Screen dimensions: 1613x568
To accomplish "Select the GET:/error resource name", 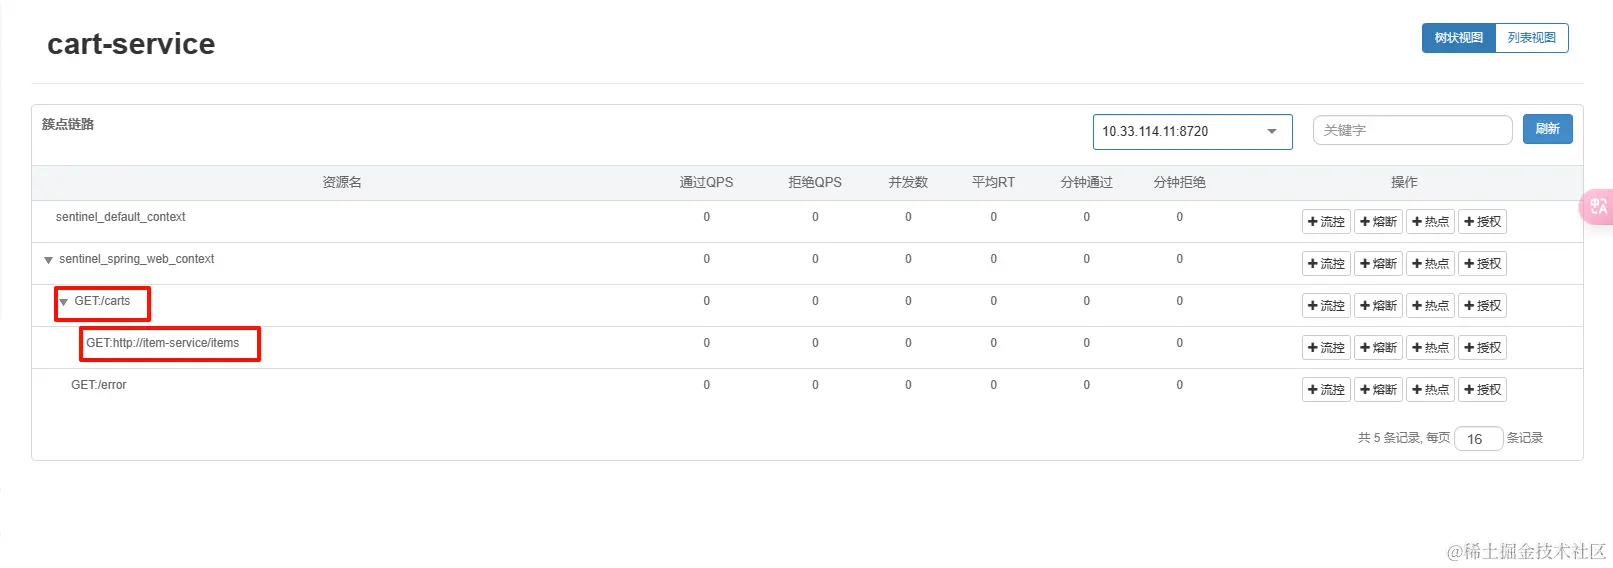I will (98, 385).
